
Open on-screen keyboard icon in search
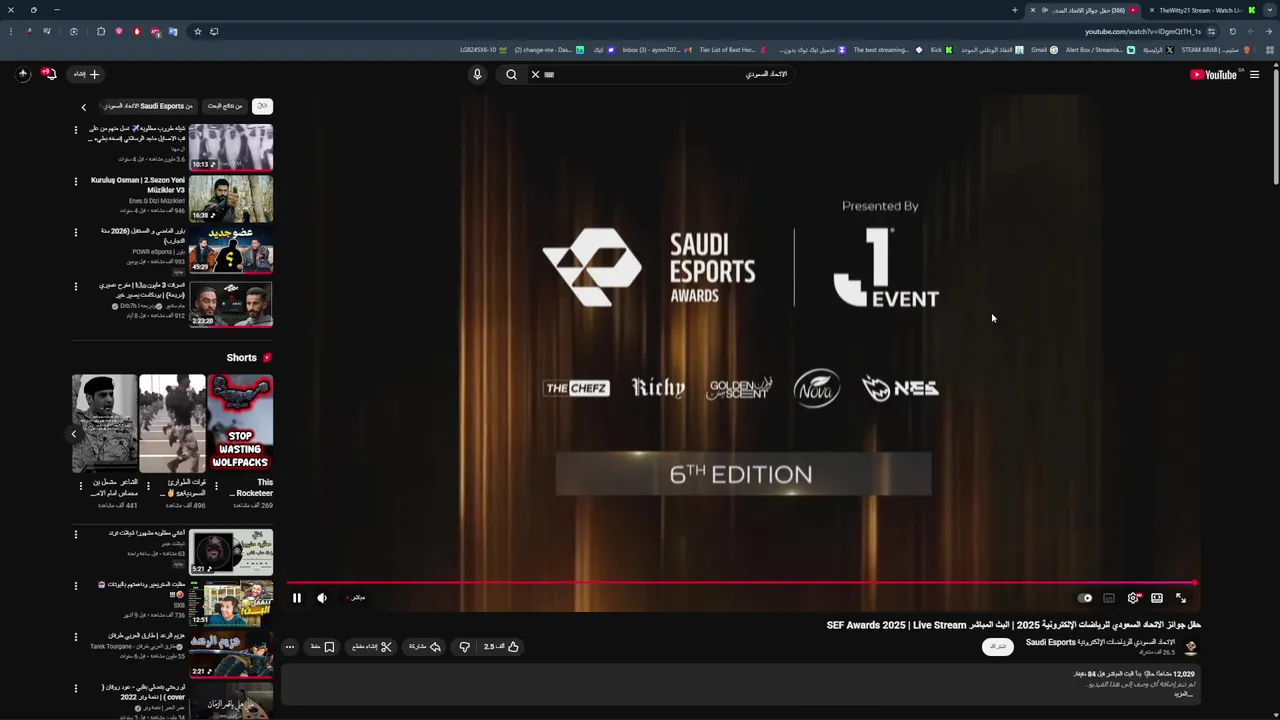pyautogui.click(x=549, y=74)
